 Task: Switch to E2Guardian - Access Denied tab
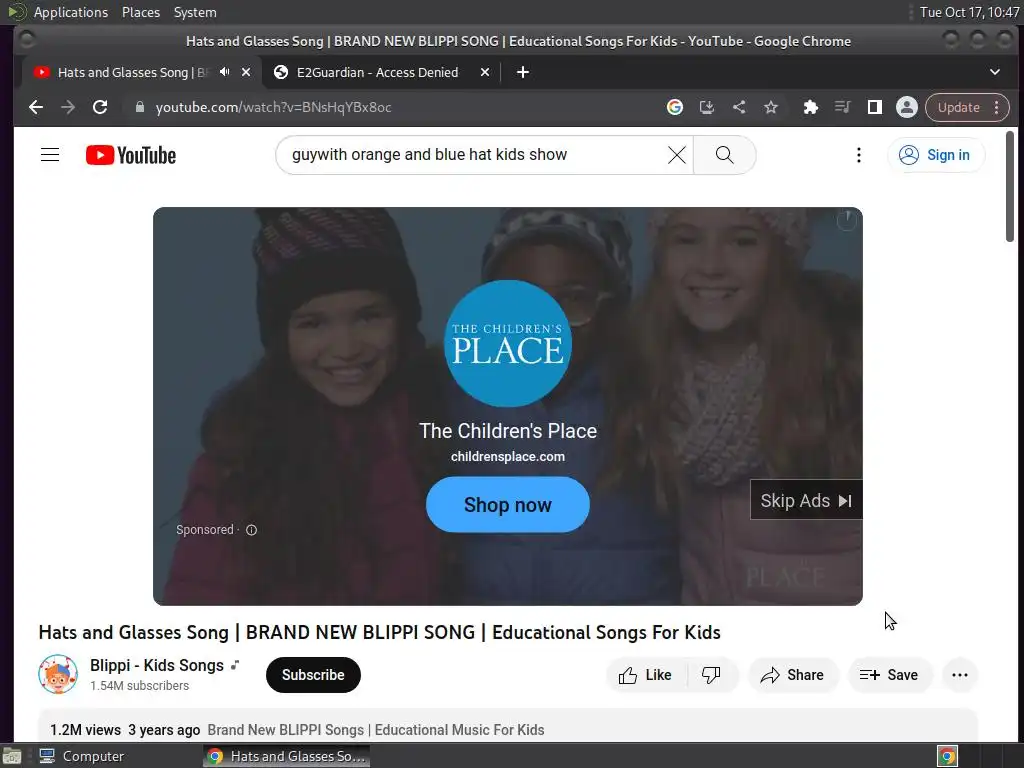[x=377, y=72]
